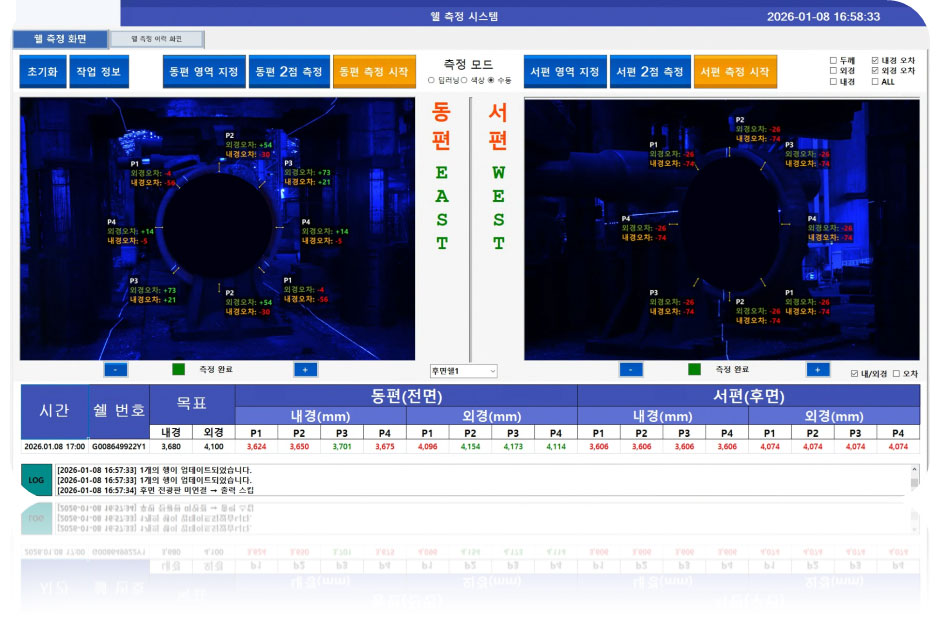This screenshot has height=630, width=940.
Task: Uncheck the 외경 오차 checkbox
Action: tap(875, 71)
